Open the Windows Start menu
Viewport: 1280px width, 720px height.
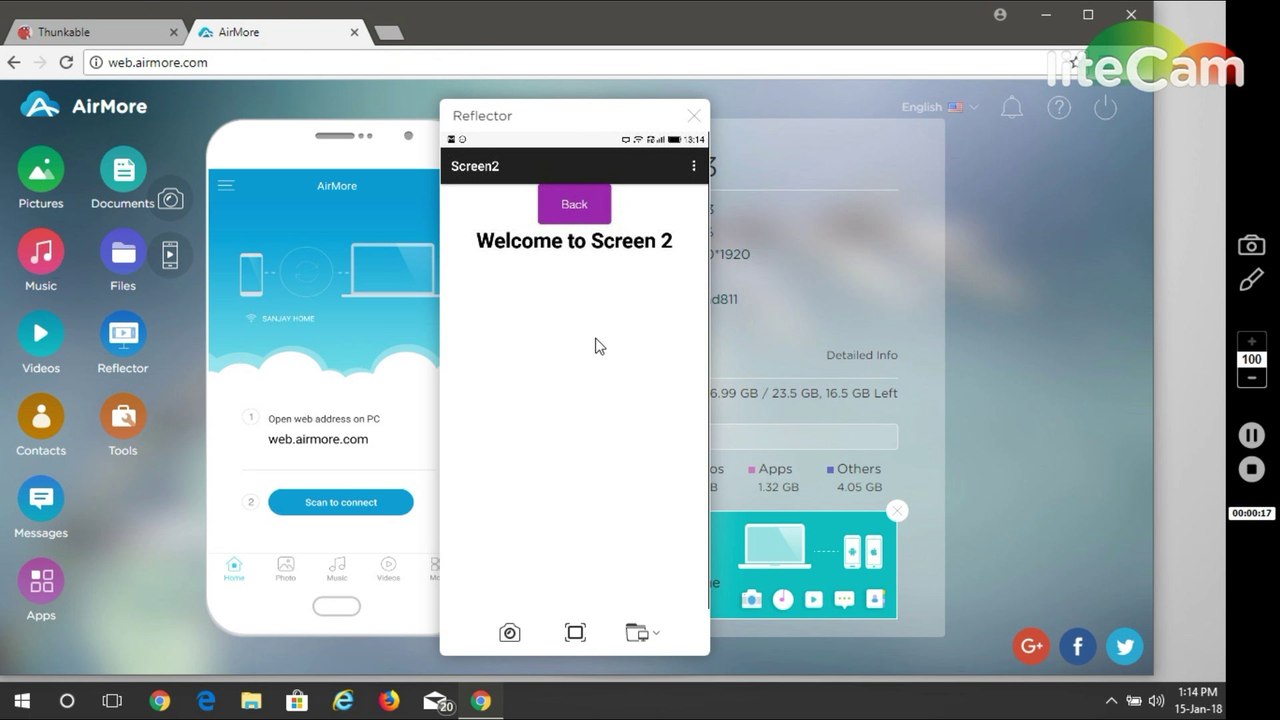coord(21,701)
